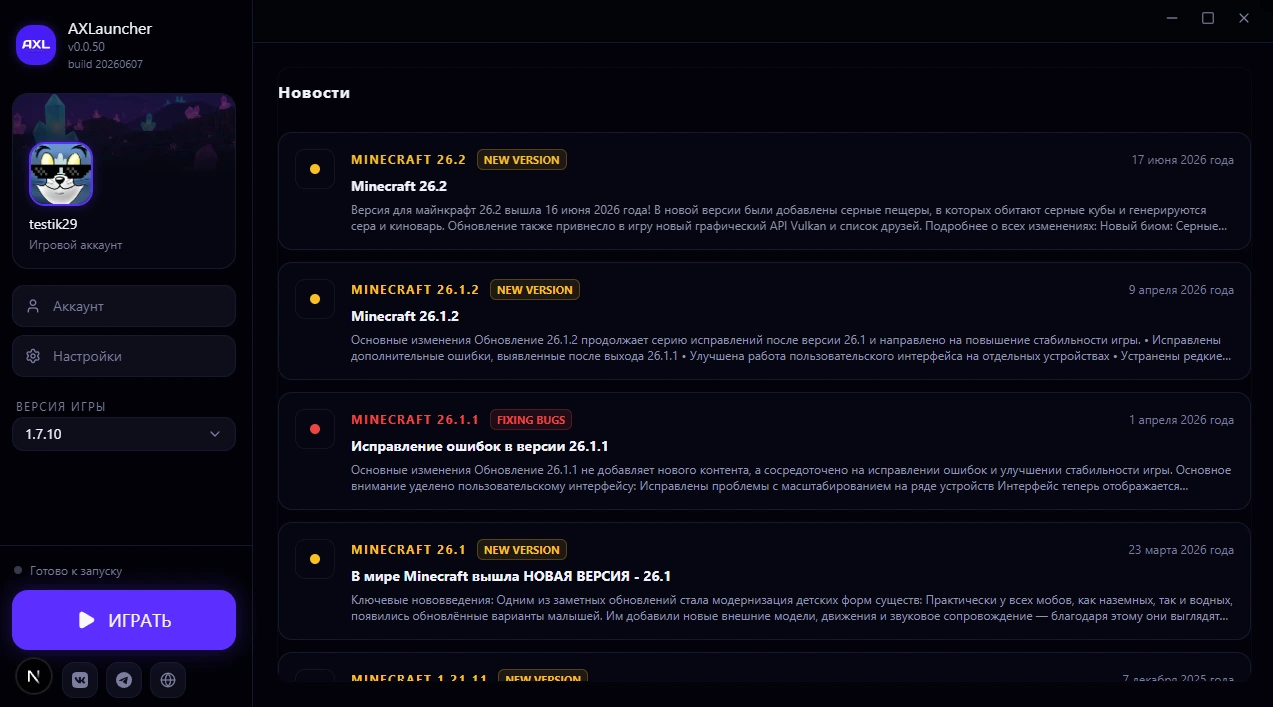This screenshot has width=1273, height=707.
Task: Click the date 9 апреля 2026 года
Action: click(x=1181, y=290)
